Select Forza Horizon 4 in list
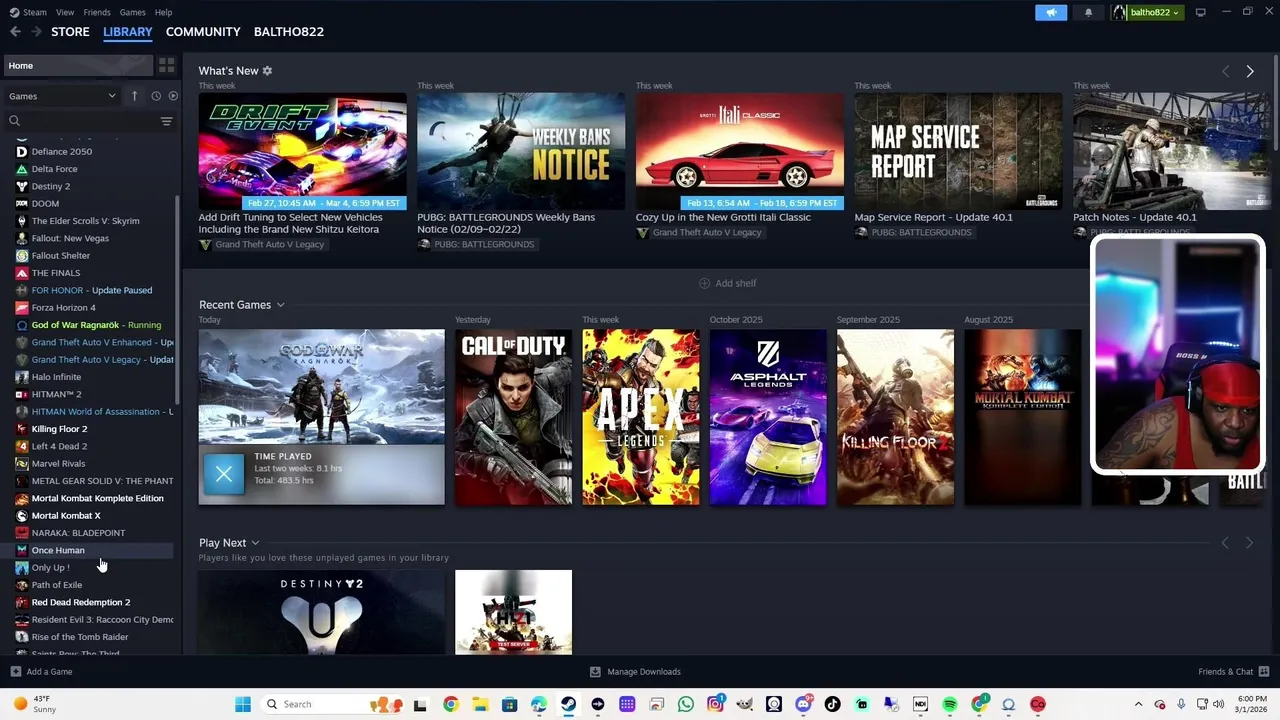 (64, 308)
